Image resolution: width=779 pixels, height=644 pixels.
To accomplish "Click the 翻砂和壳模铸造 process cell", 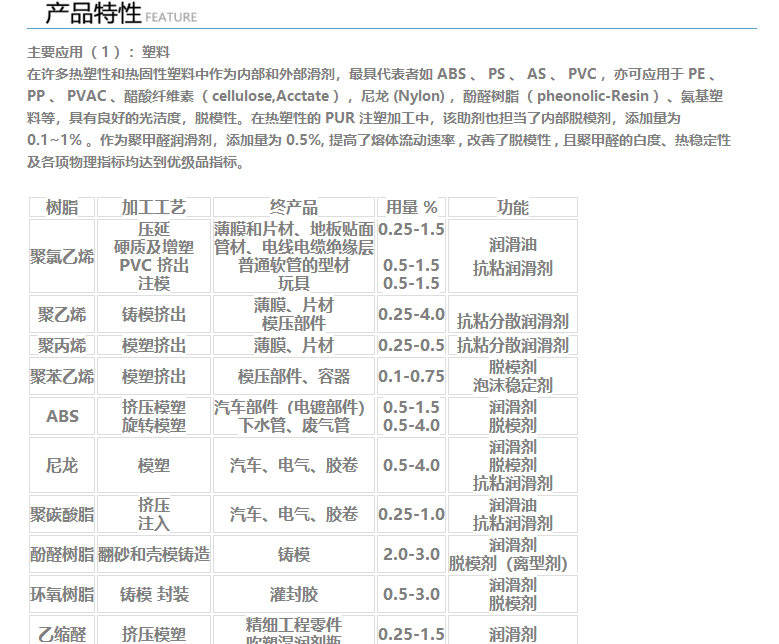I will (x=154, y=554).
